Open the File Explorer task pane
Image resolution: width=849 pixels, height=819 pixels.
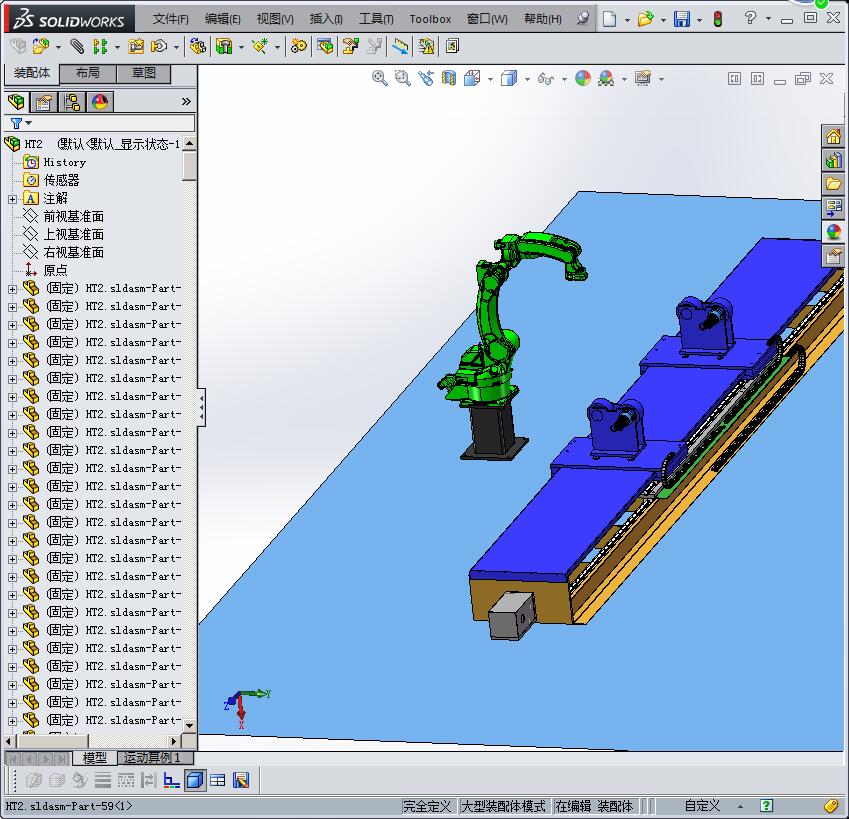pos(833,184)
